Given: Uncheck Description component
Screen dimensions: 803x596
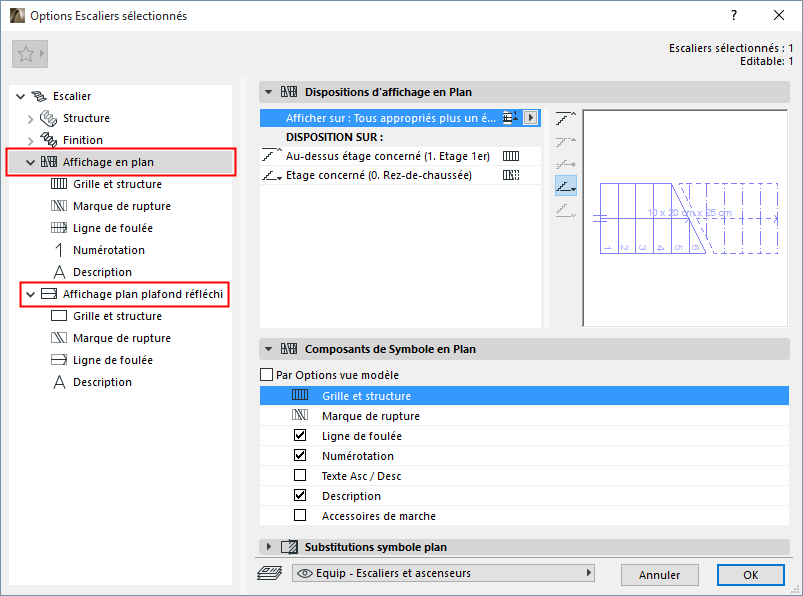Looking at the screenshot, I should point(300,495).
